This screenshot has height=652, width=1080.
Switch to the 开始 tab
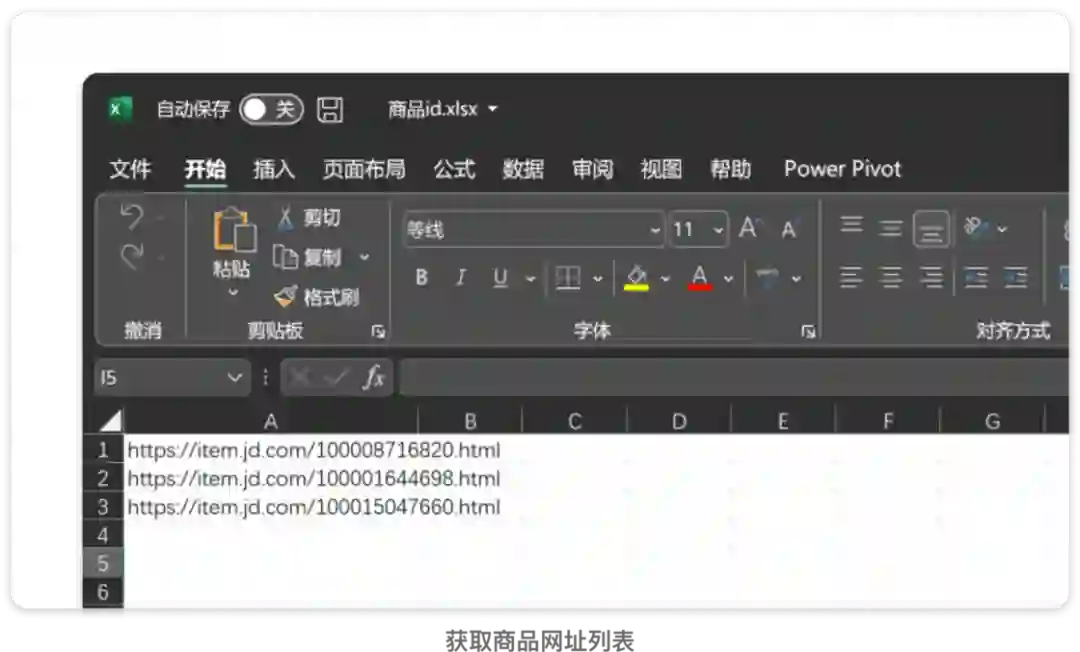[x=205, y=169]
